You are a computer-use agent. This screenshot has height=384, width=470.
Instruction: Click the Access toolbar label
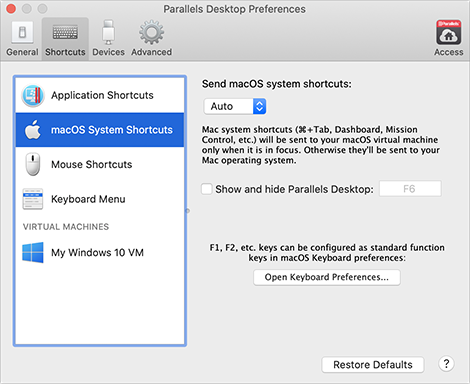(x=449, y=52)
